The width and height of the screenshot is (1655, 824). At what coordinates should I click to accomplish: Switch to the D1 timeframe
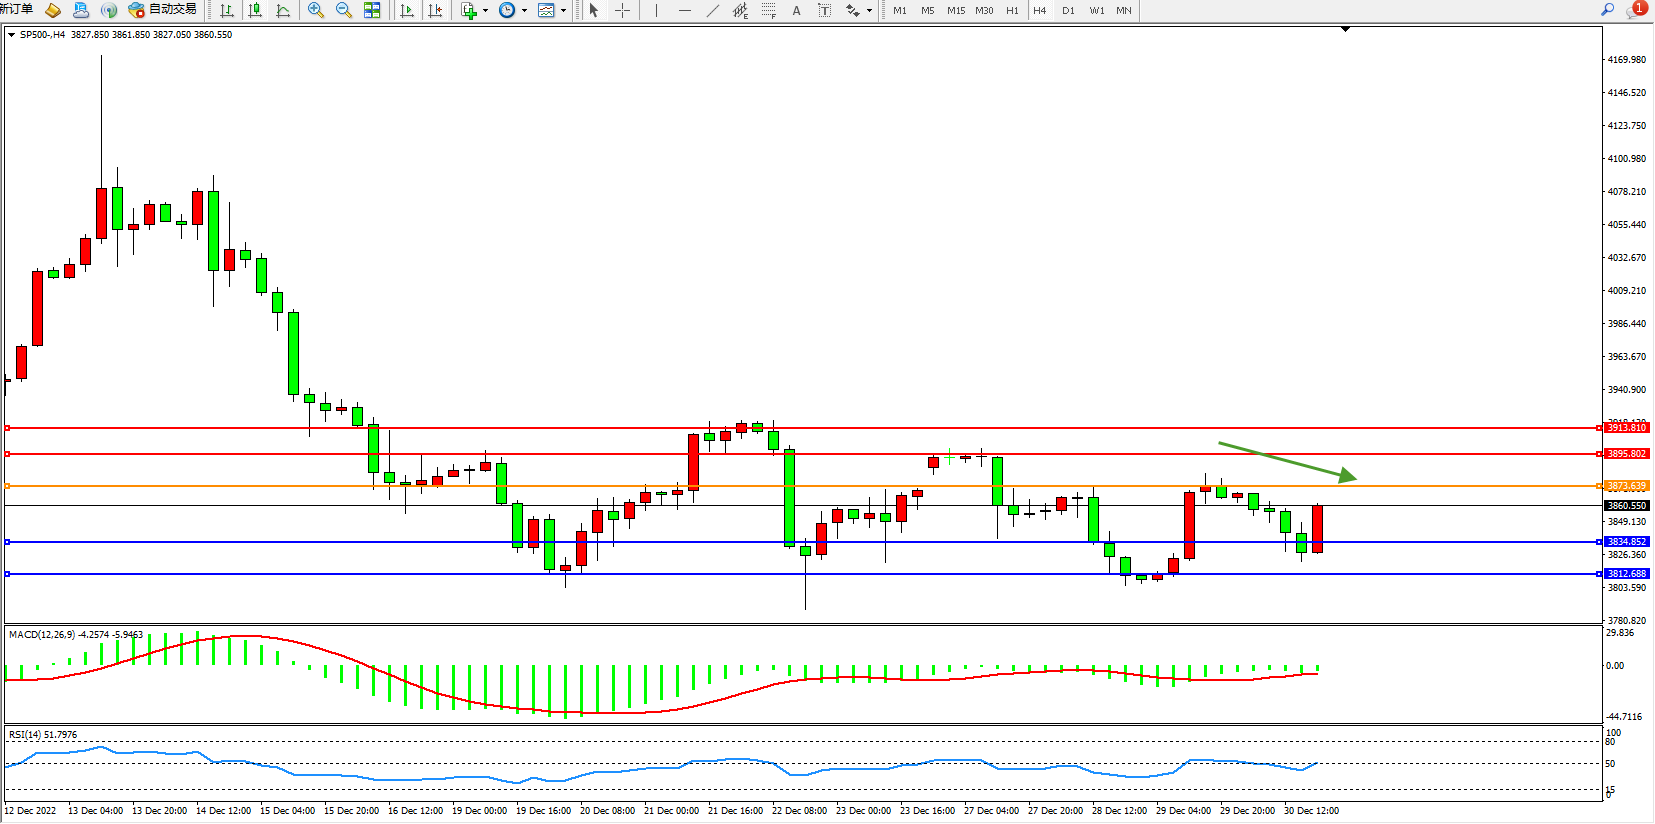[1068, 10]
